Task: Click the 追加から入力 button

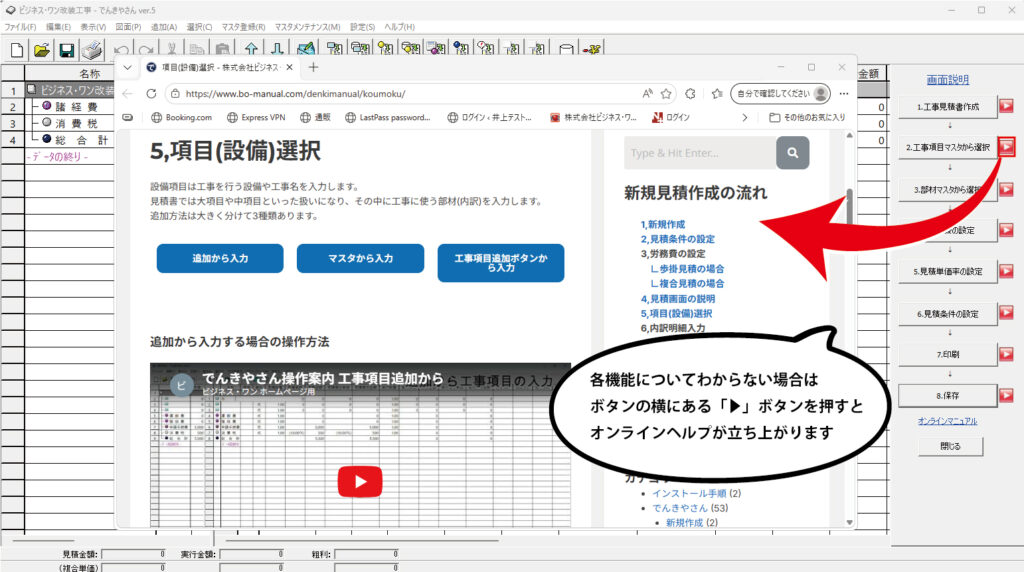Action: (220, 259)
